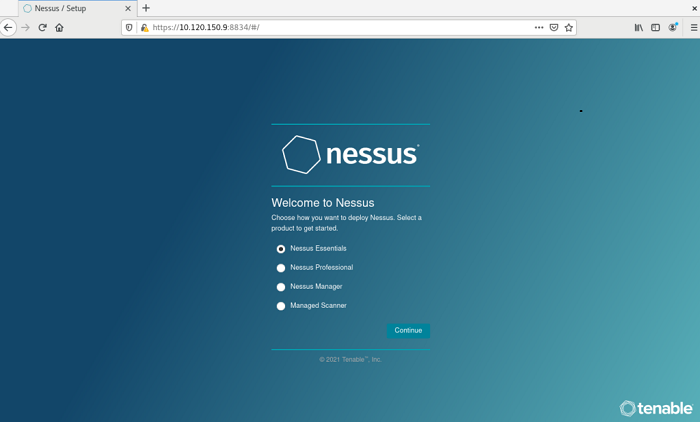Screen dimensions: 700x422
Task: Open the Firefox account icon
Action: click(x=673, y=28)
